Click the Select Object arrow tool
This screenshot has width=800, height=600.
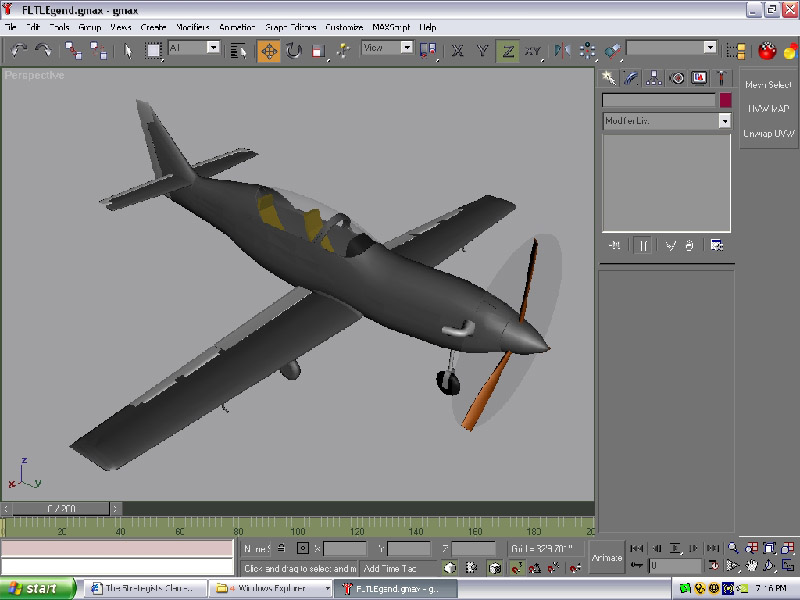click(x=128, y=50)
